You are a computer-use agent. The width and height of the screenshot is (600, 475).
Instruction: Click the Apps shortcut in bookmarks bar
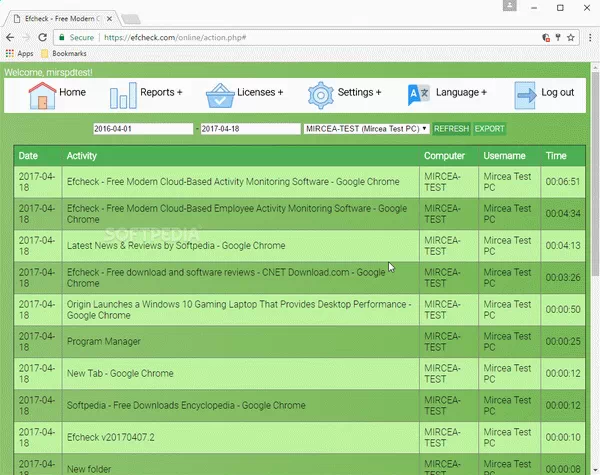tap(19, 53)
